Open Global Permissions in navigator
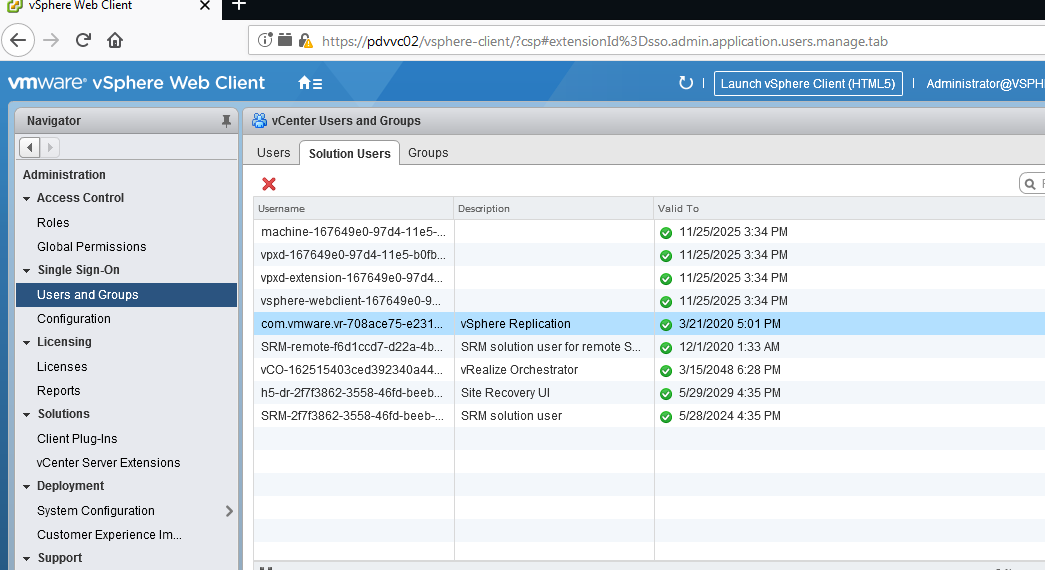Image resolution: width=1045 pixels, height=570 pixels. pos(91,247)
